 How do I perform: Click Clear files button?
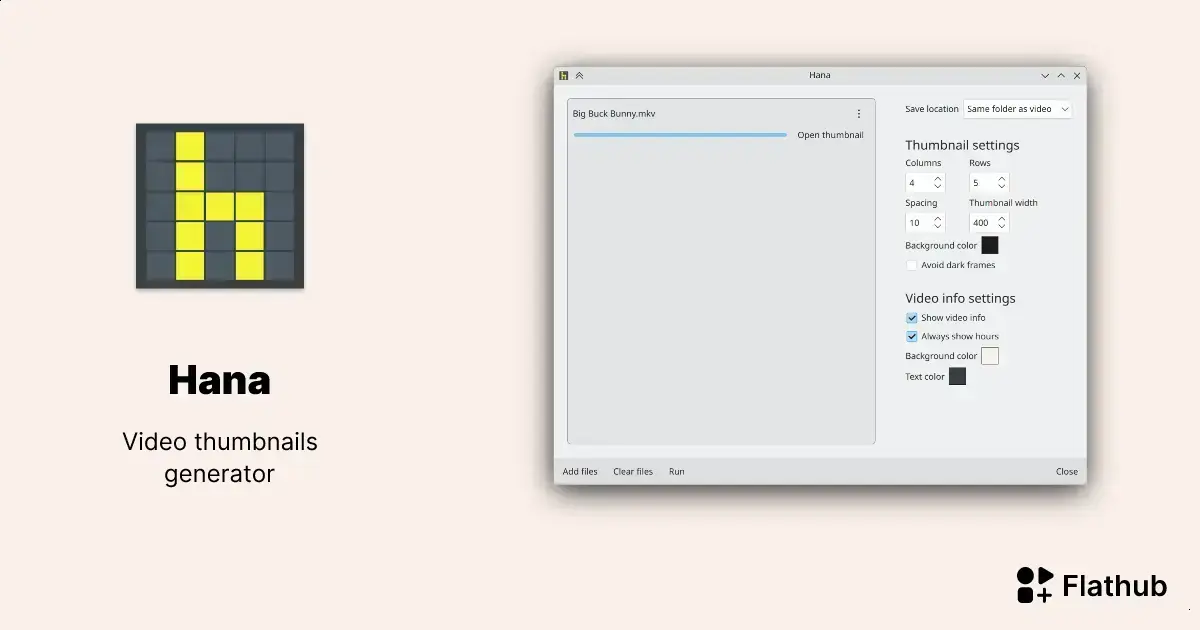pos(633,472)
